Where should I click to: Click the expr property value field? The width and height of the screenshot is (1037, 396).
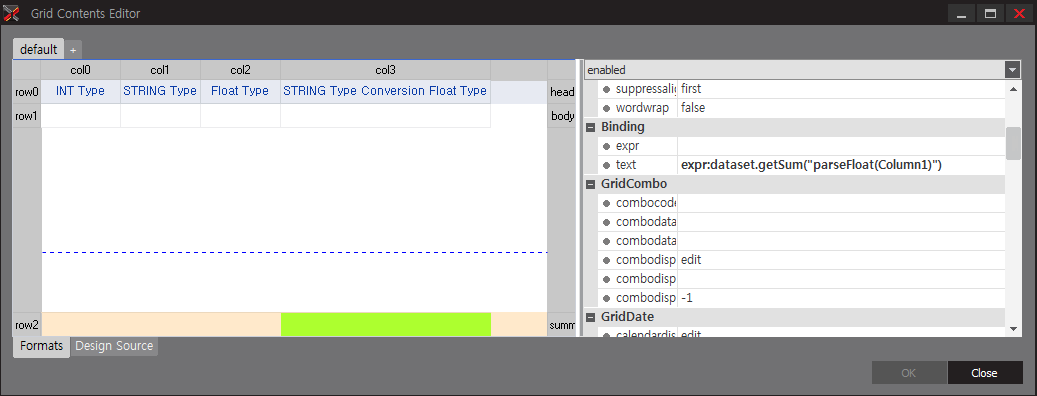[x=841, y=146]
